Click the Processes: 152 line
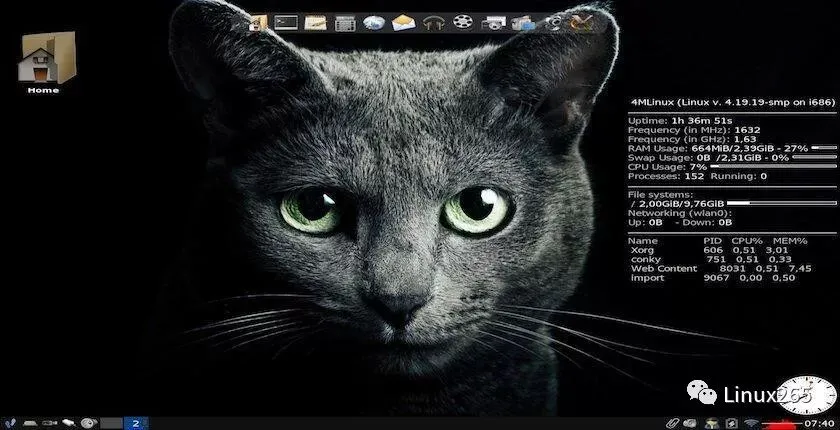 click(x=697, y=176)
